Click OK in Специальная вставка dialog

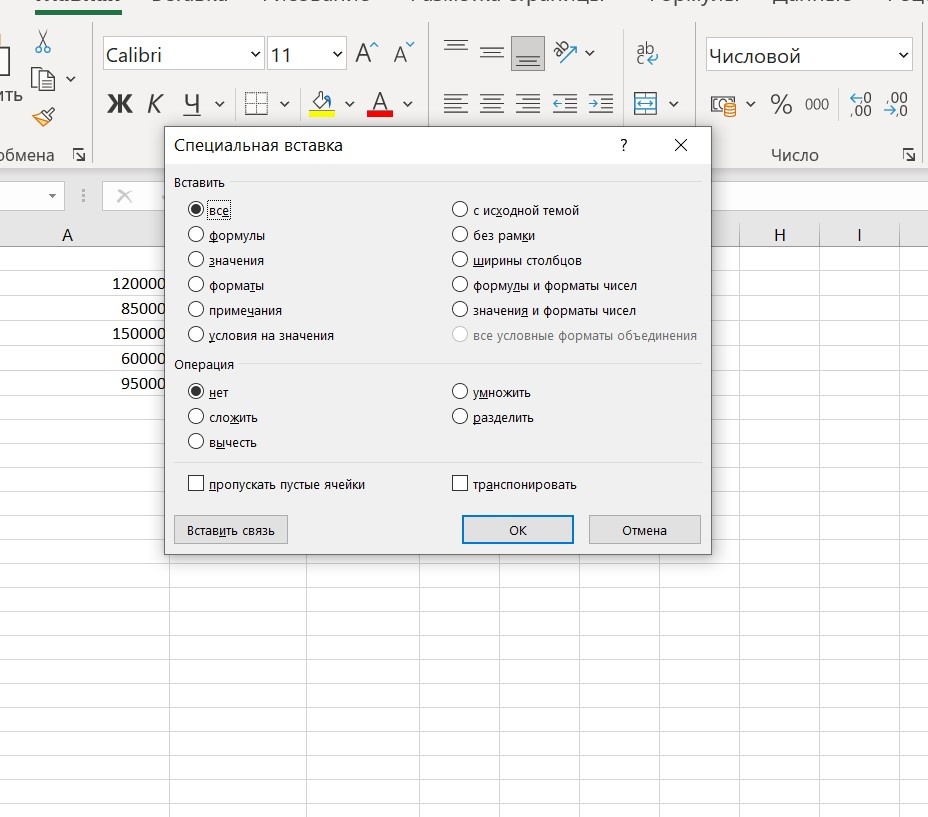[x=518, y=530]
